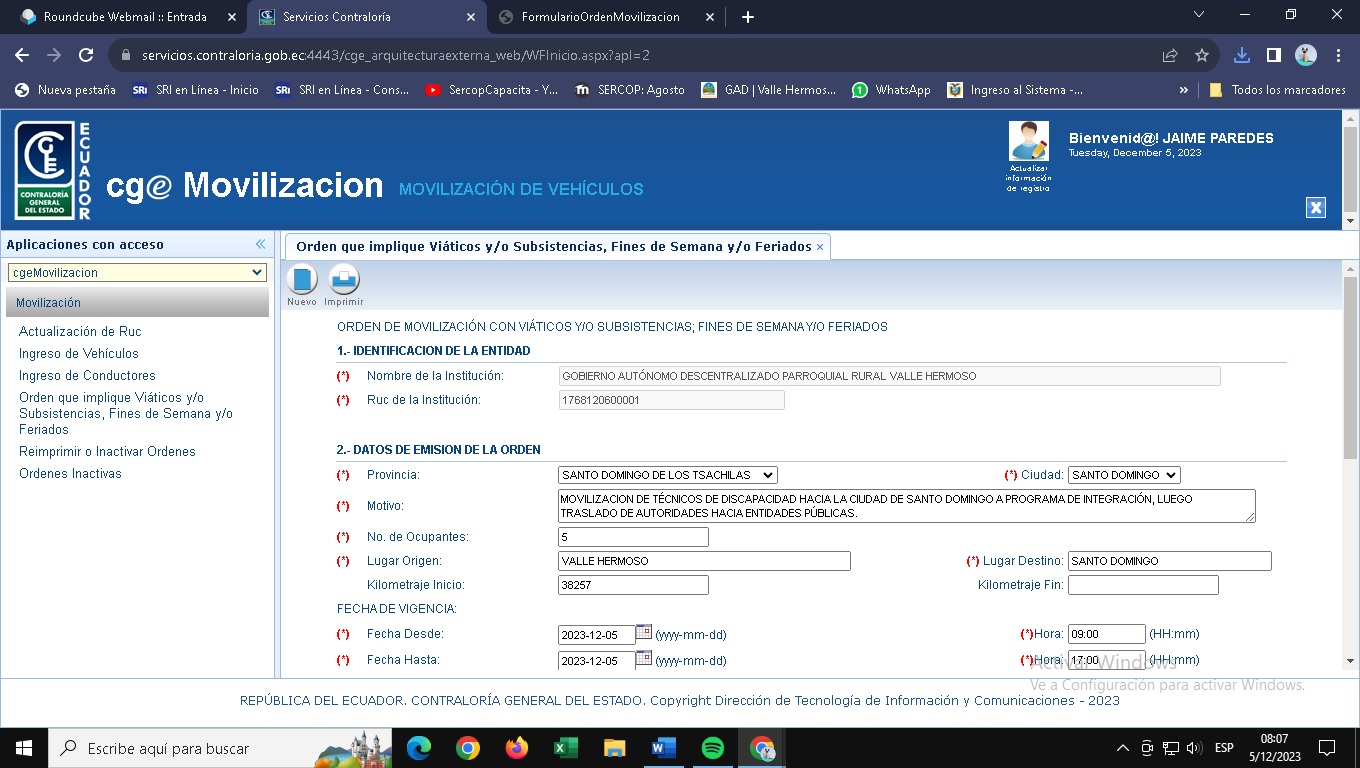Viewport: 1360px width, 768px height.
Task: Click the No. de Ocupantes field
Action: tap(632, 537)
